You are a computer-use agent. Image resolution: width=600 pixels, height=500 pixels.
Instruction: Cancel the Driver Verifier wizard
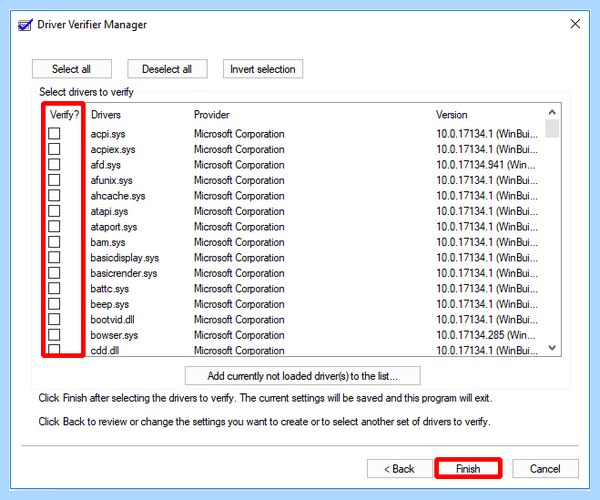[545, 469]
